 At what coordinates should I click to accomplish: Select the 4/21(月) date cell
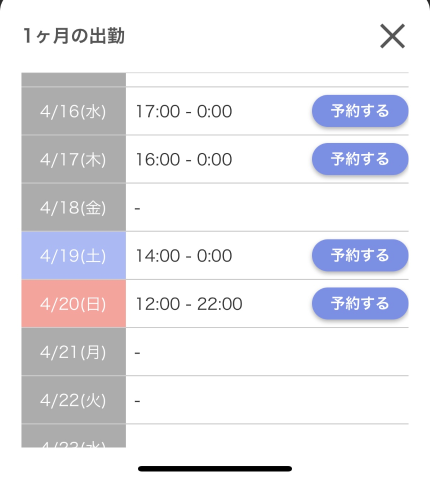click(74, 352)
